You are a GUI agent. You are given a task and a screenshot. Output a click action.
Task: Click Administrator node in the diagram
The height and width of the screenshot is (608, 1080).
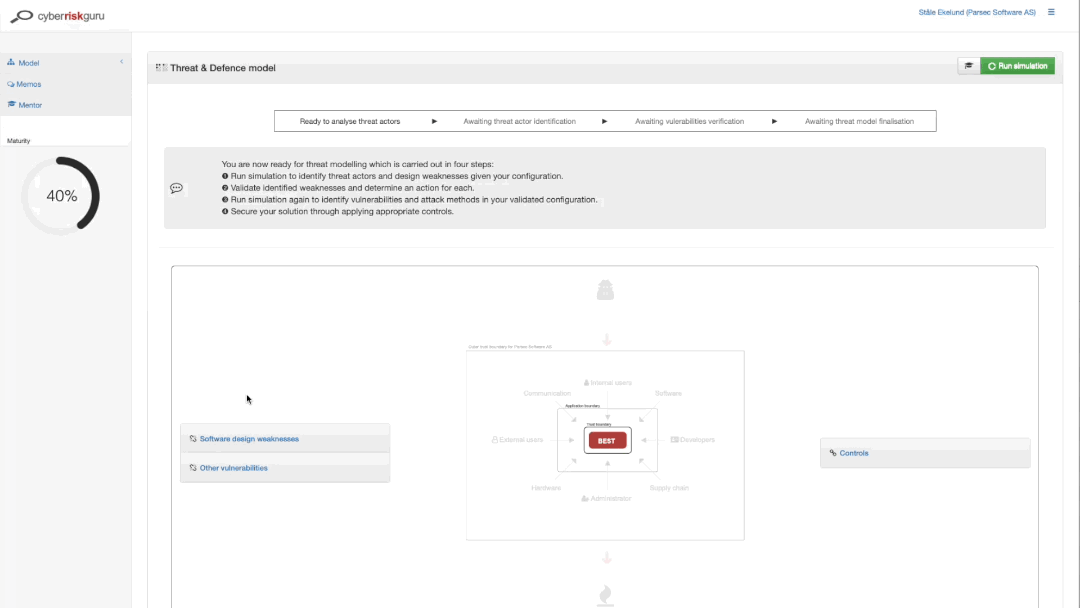[606, 498]
